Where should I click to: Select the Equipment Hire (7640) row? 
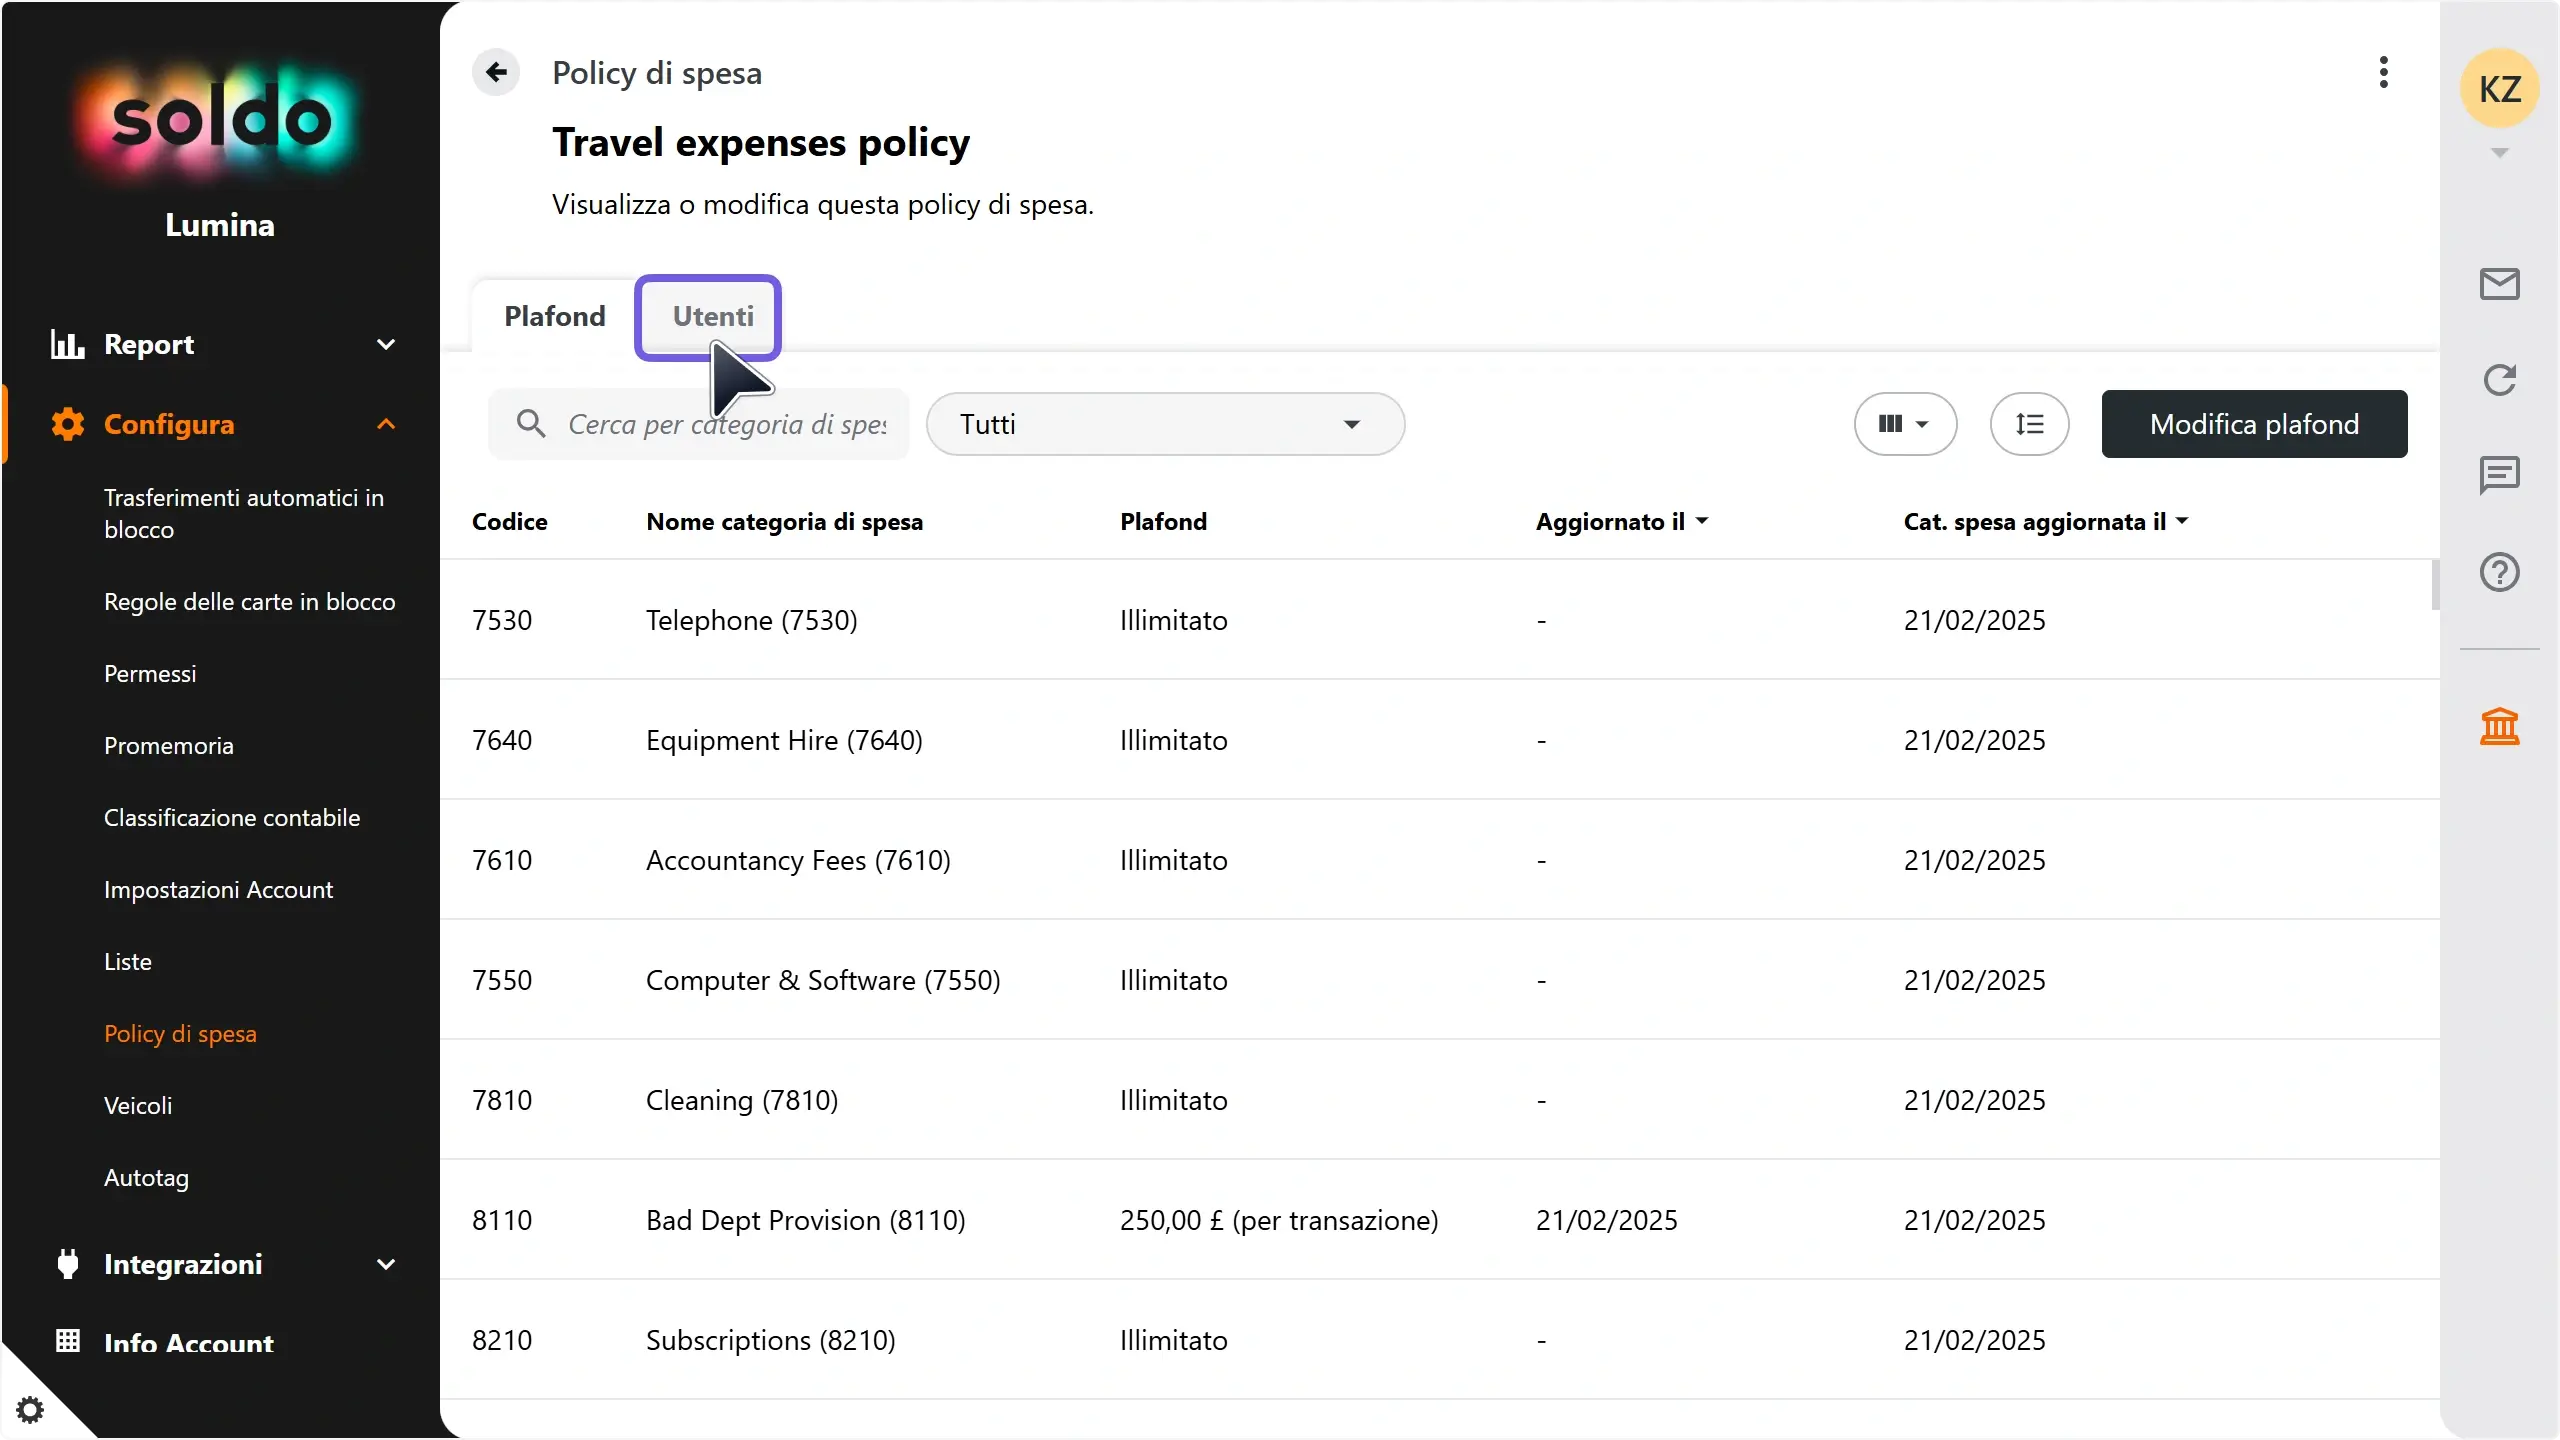tap(1440, 740)
